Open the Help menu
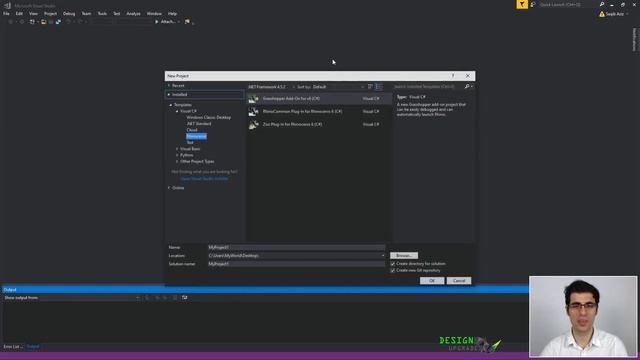This screenshot has height=360, width=640. pyautogui.click(x=172, y=13)
